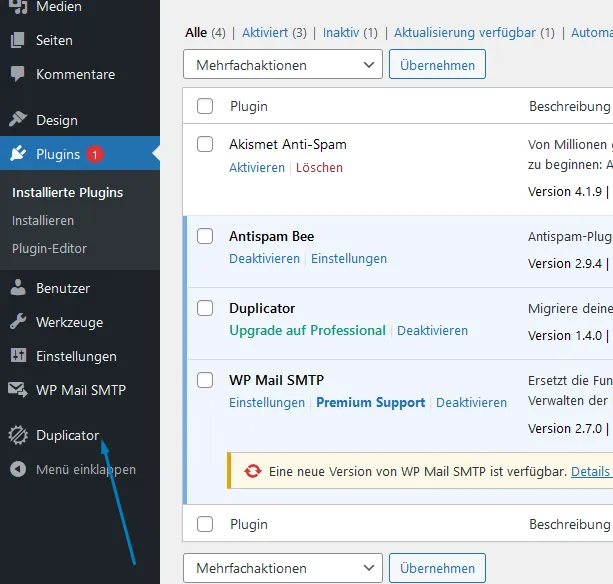Click the Antispam Bee plugin name
613x584 pixels.
pyautogui.click(x=272, y=236)
